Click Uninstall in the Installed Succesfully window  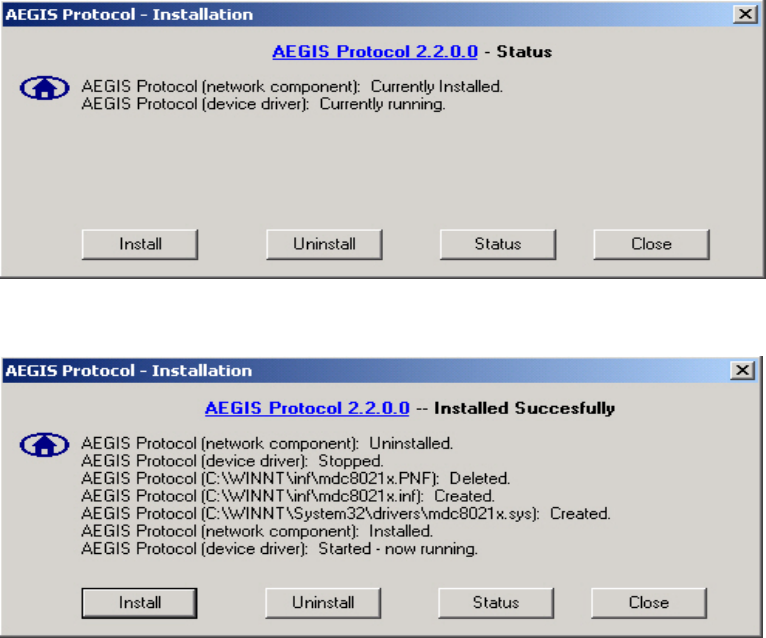[323, 603]
